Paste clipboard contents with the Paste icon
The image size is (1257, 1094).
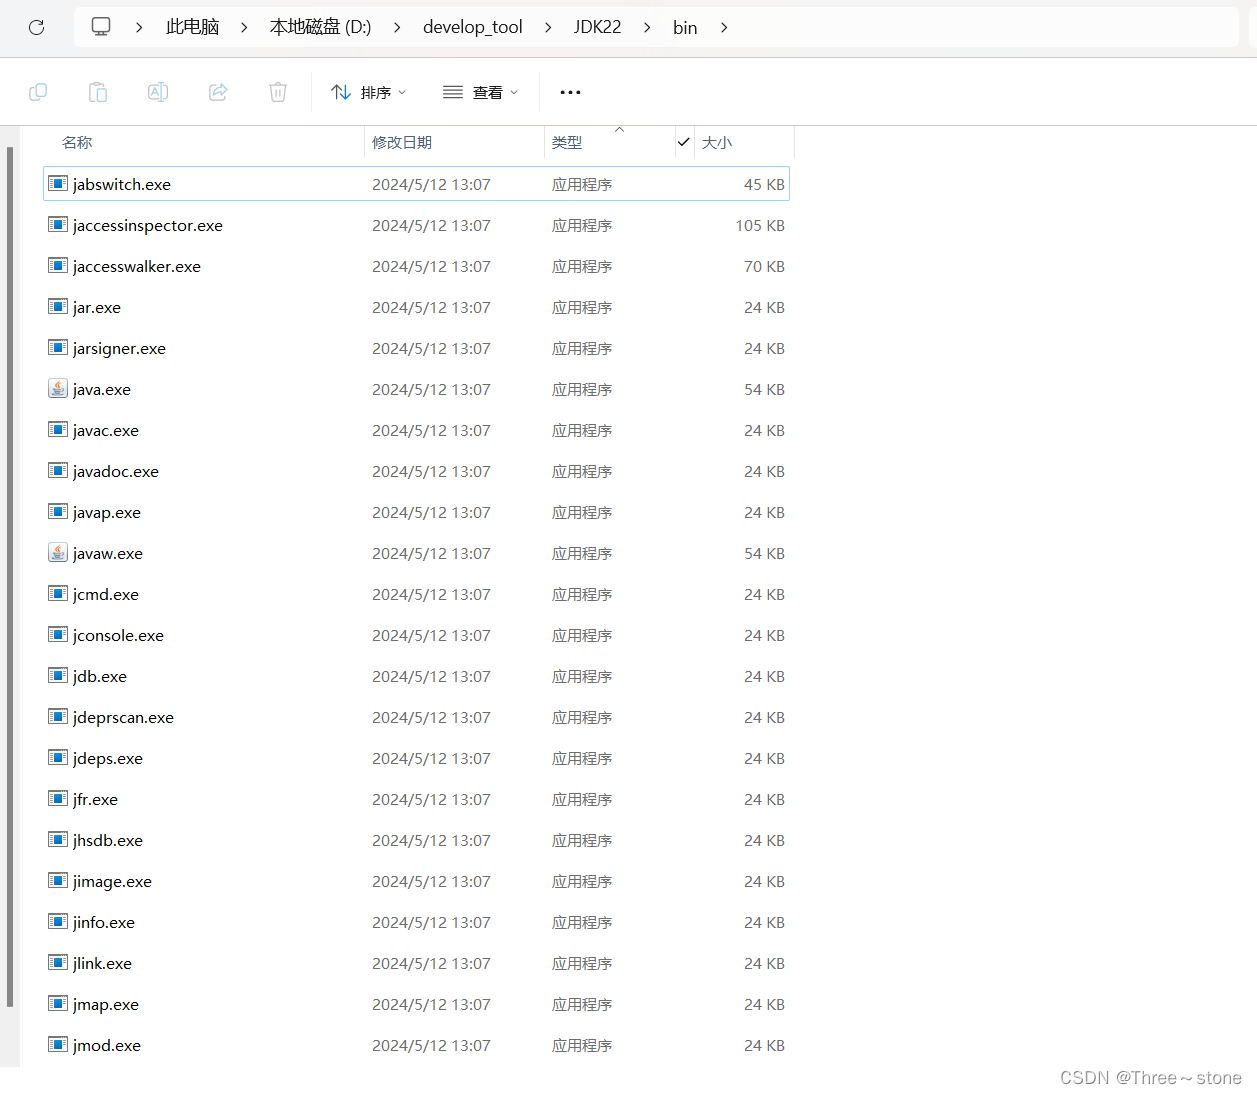click(x=98, y=91)
